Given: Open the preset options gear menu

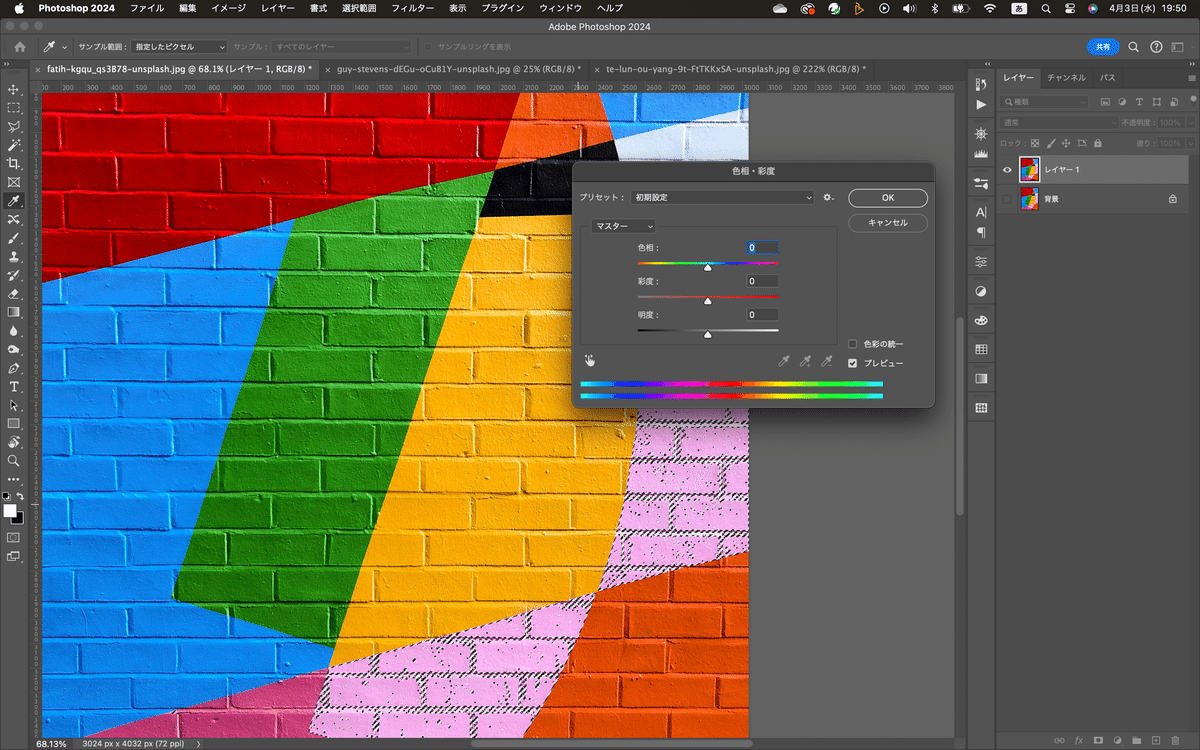Looking at the screenshot, I should tap(828, 198).
